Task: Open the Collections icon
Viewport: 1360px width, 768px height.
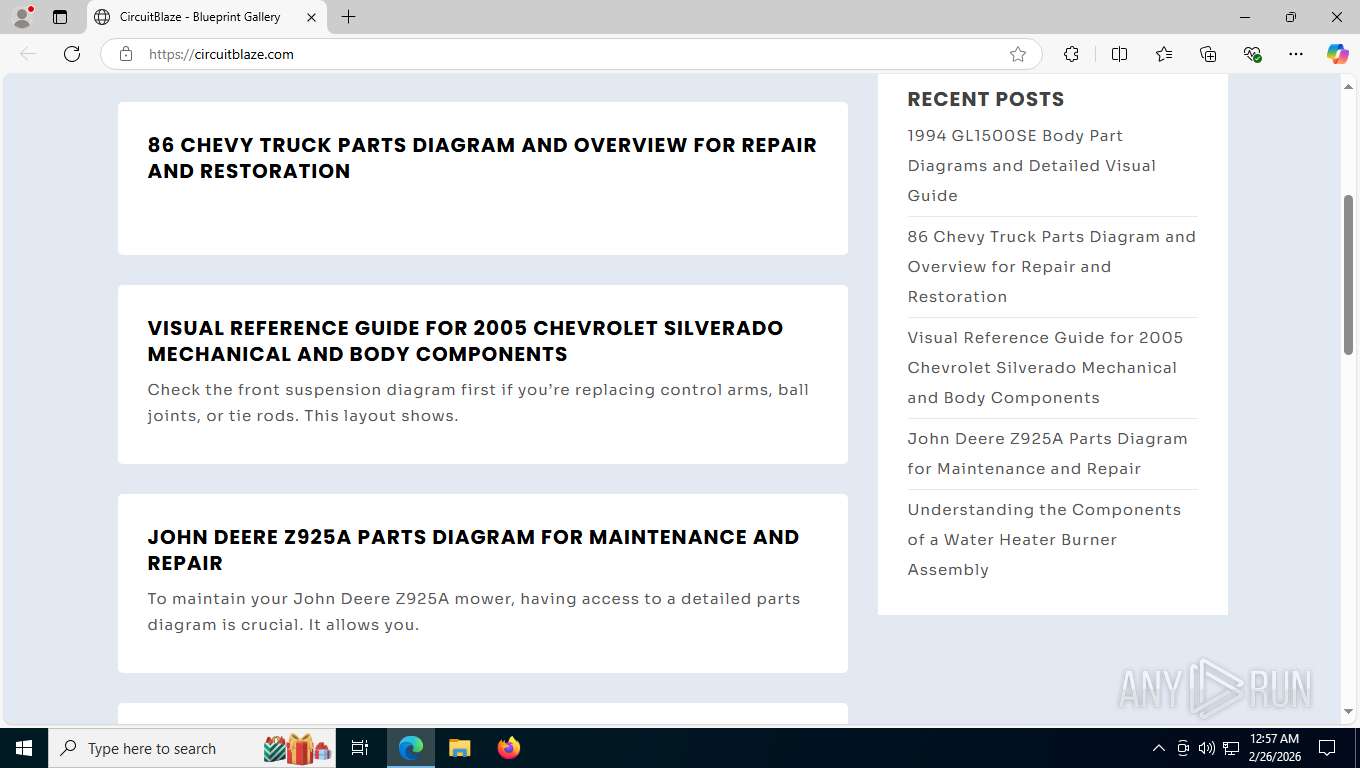Action: [x=1208, y=54]
